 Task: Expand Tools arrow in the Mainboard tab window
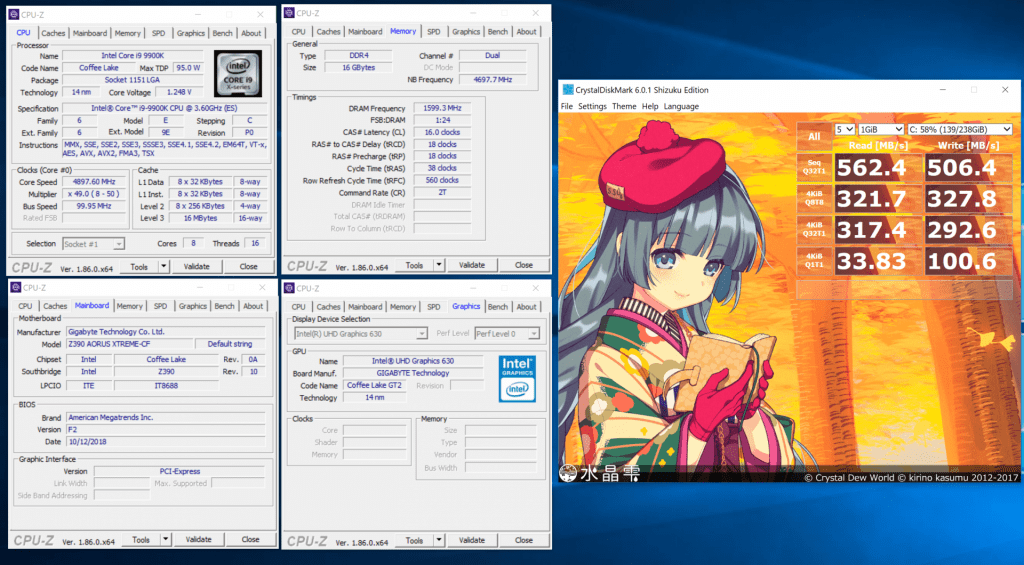pyautogui.click(x=166, y=540)
